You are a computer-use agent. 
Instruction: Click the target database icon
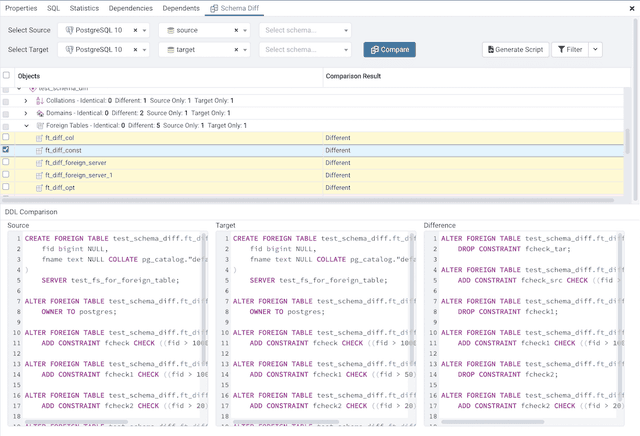171,49
